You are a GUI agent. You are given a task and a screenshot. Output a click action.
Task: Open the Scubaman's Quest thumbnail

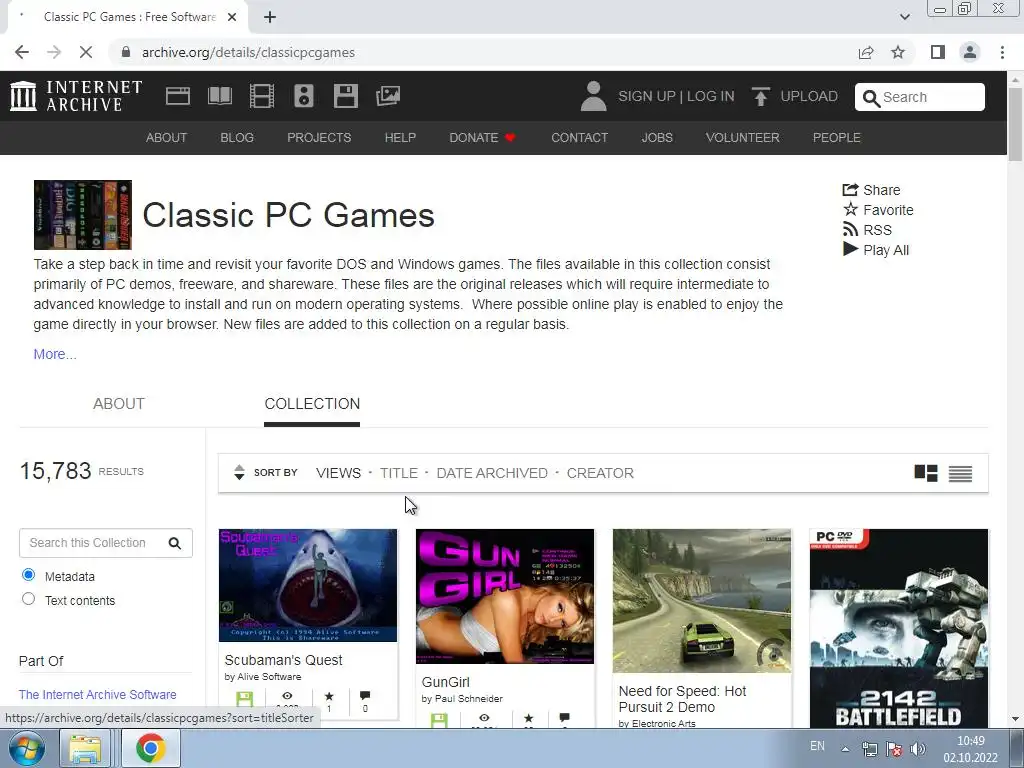click(x=308, y=585)
